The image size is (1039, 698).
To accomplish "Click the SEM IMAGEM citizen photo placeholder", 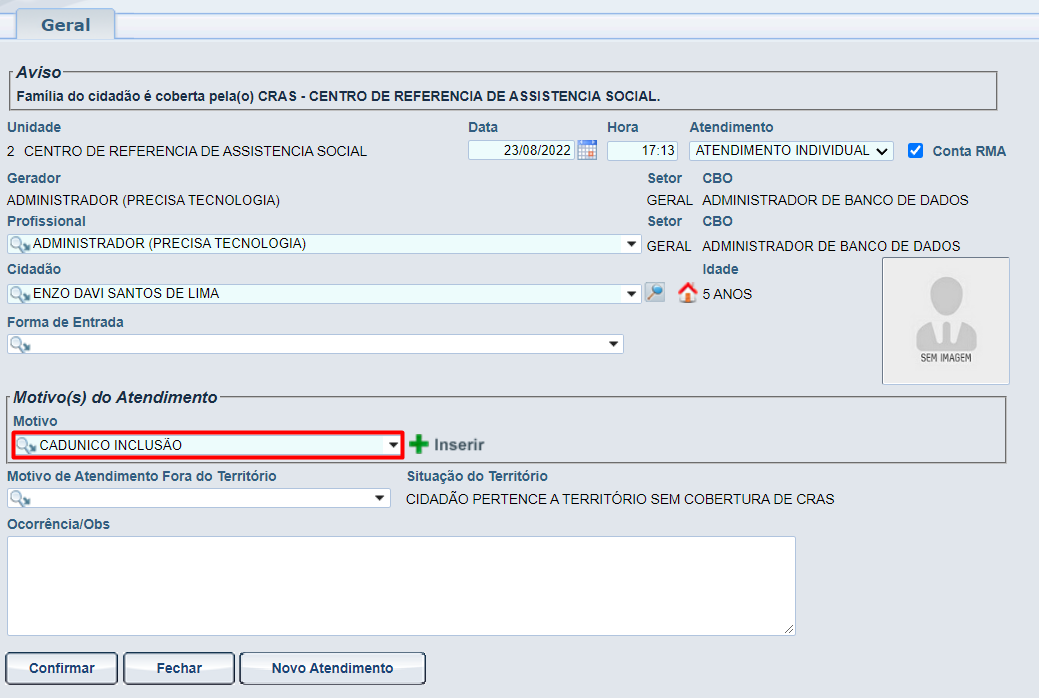I will point(945,320).
